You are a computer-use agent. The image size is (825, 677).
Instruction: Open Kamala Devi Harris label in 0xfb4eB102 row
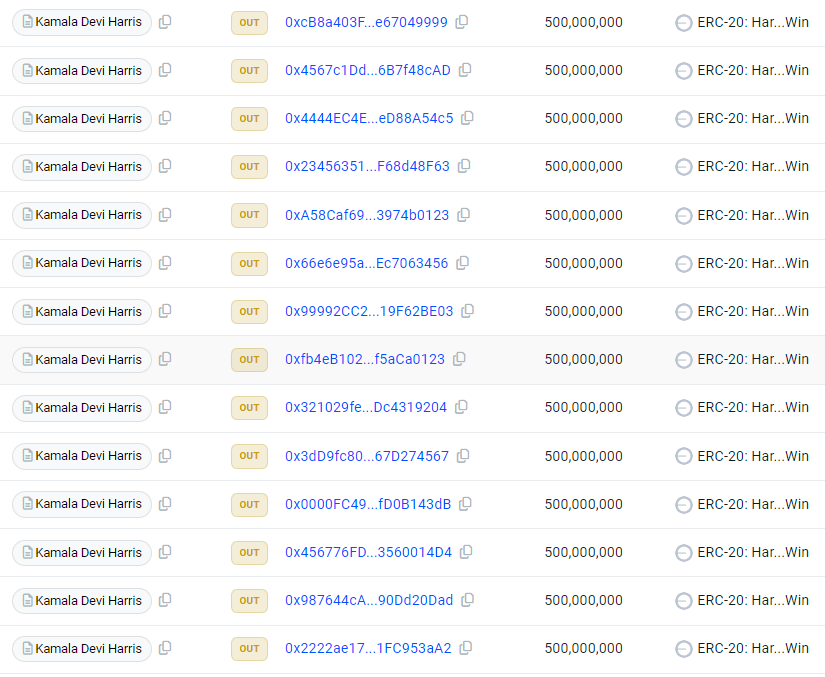pos(82,360)
